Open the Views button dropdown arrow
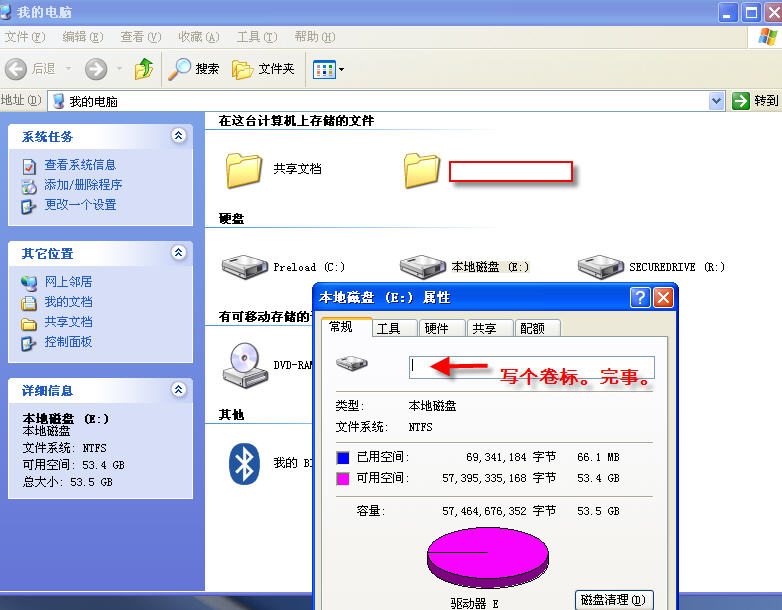Image resolution: width=782 pixels, height=610 pixels. coord(341,69)
